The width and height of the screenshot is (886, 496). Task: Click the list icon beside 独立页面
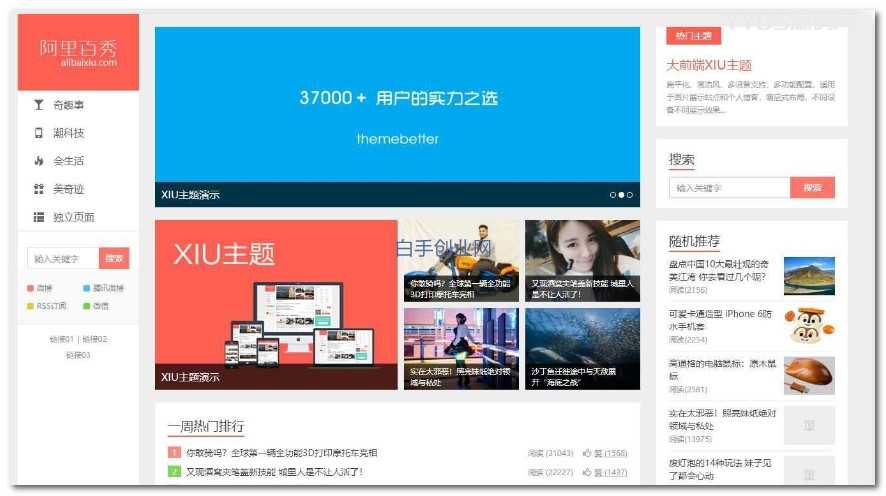(39, 217)
